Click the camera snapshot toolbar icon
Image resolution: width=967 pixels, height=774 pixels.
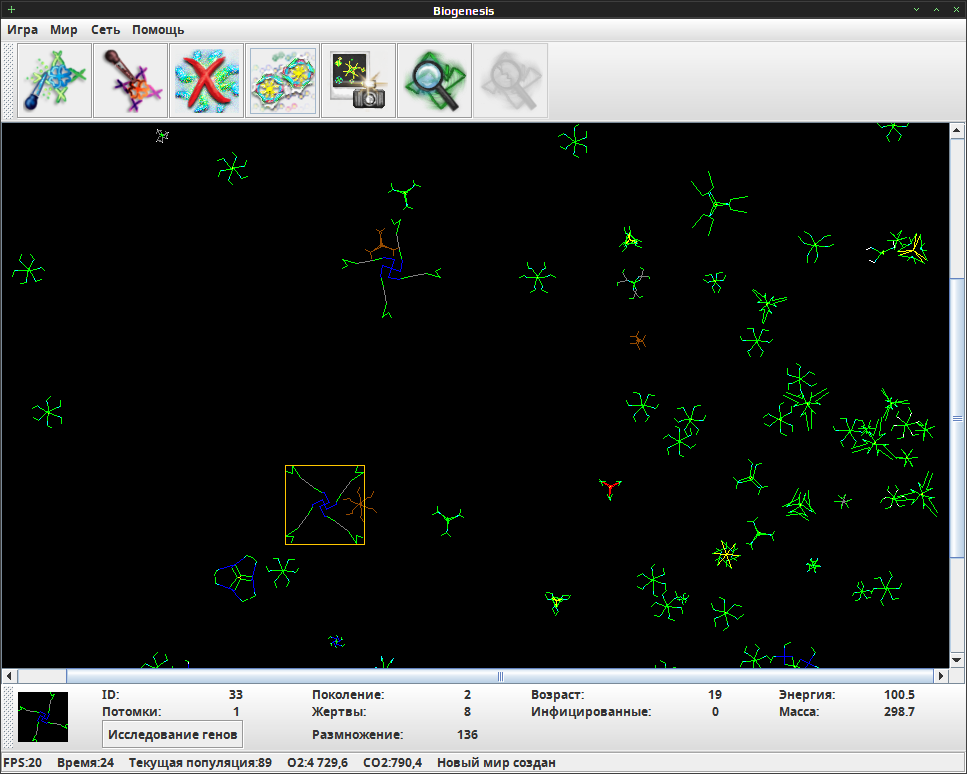pos(358,80)
